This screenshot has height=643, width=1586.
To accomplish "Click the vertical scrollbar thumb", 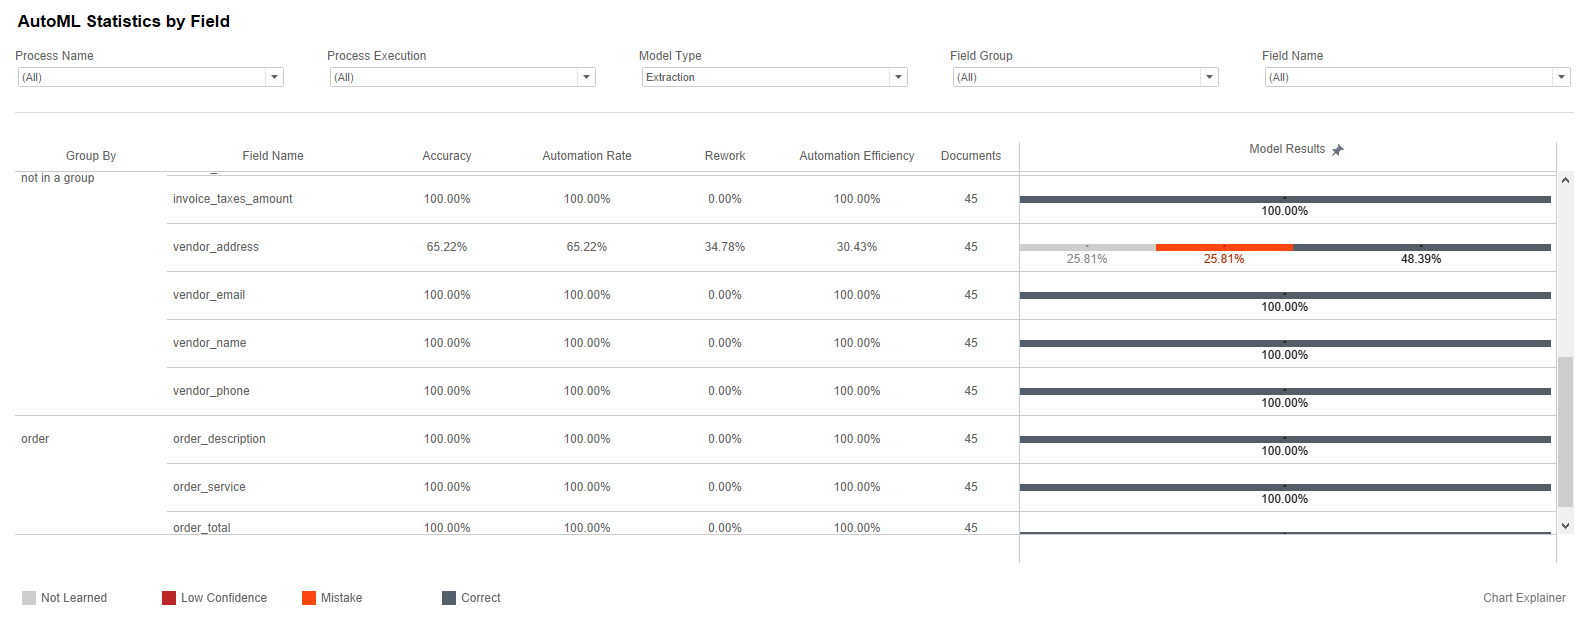I will pos(1566,432).
